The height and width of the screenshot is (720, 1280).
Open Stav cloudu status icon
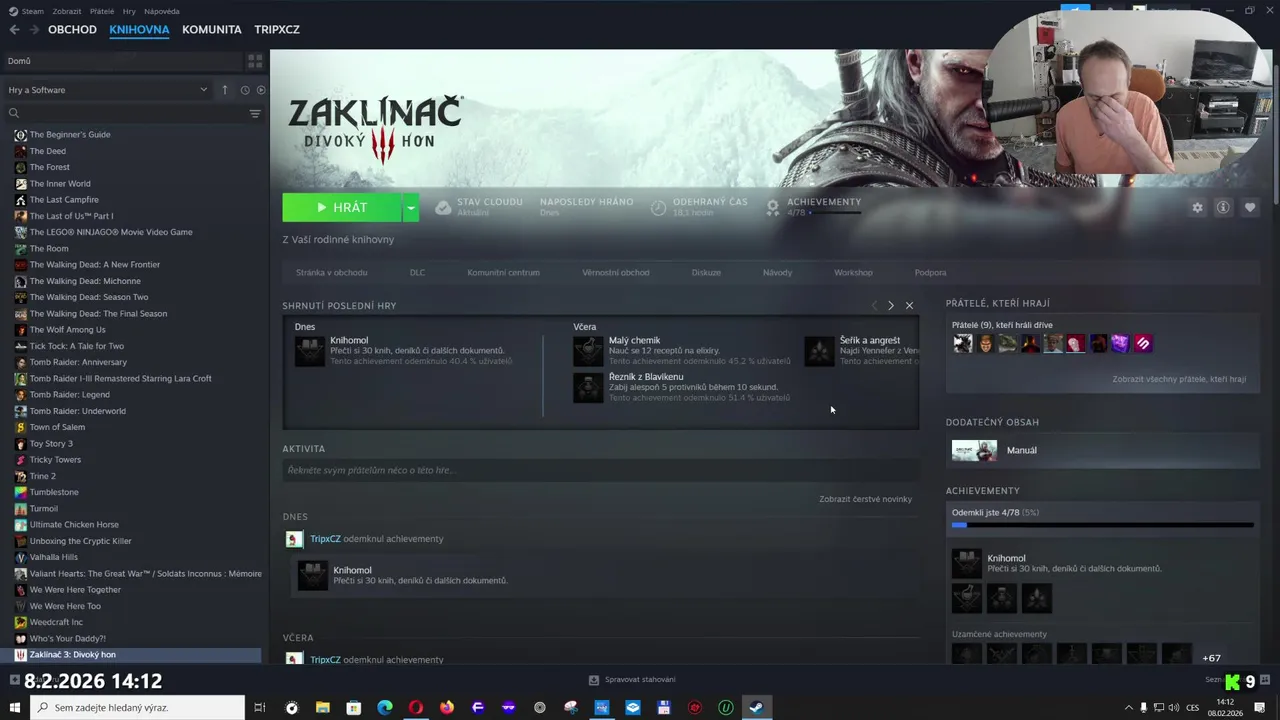coord(443,208)
